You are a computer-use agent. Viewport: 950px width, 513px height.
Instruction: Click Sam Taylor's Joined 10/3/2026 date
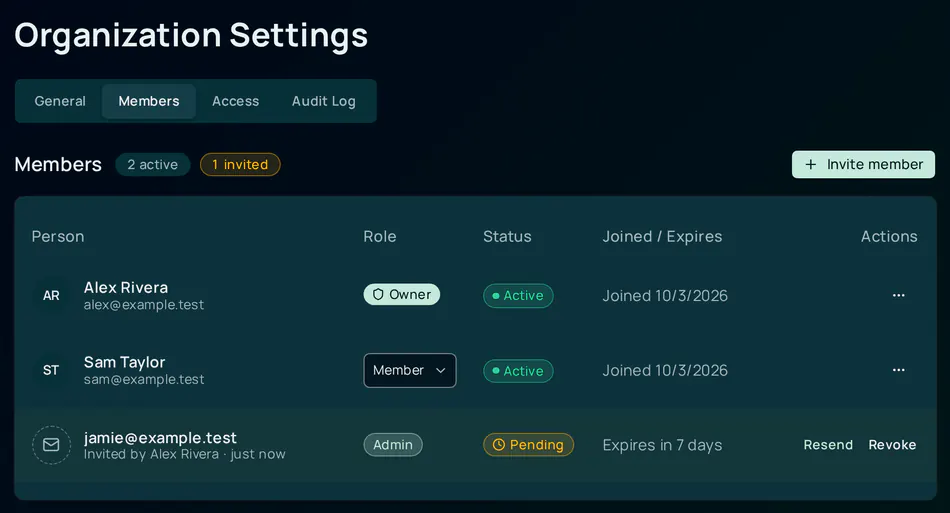point(665,370)
